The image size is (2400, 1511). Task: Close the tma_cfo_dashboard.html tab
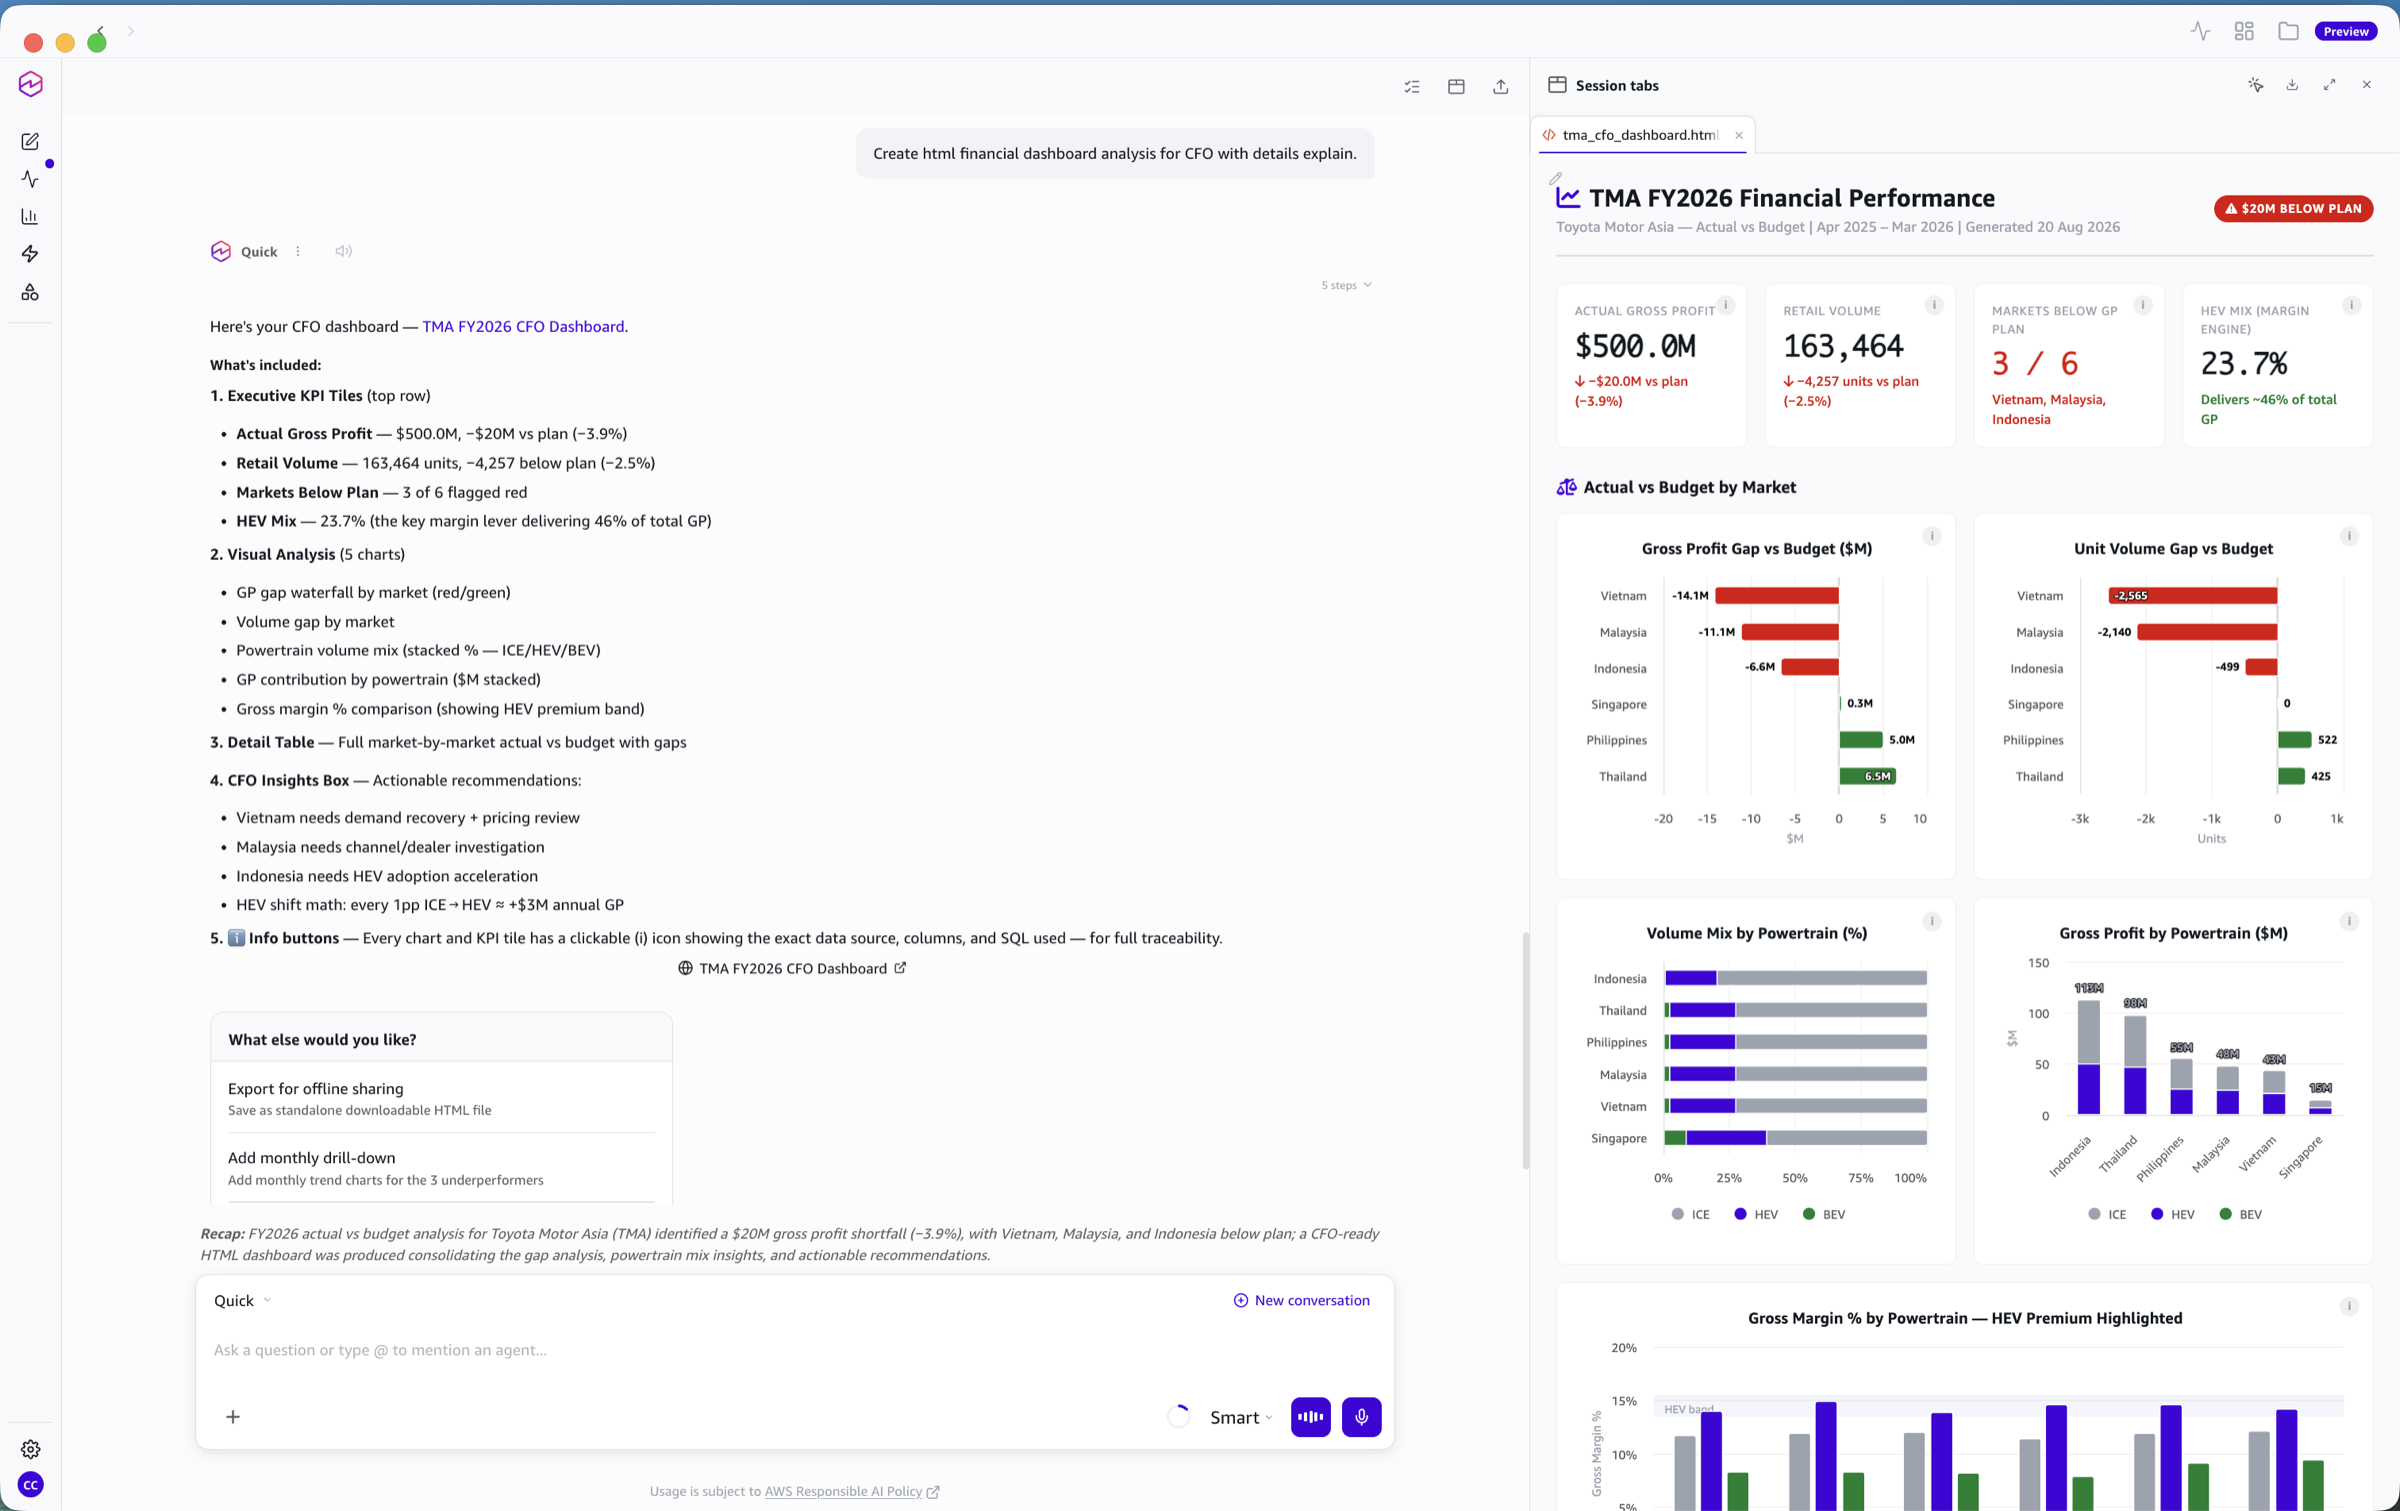point(1739,135)
